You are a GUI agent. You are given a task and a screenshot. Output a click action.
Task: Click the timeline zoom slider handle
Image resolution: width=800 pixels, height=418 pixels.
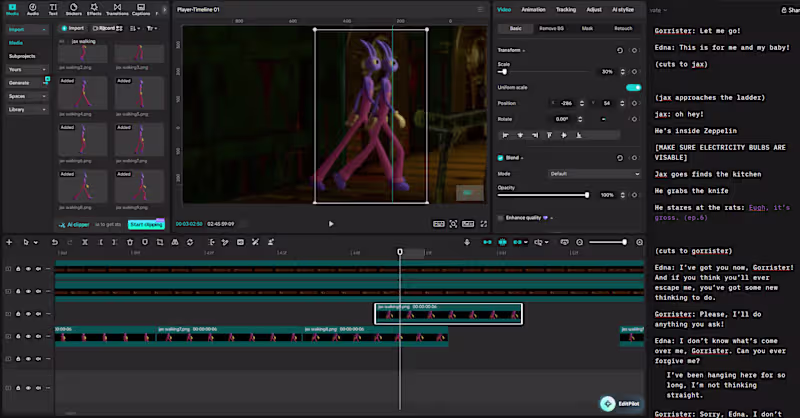tap(624, 242)
